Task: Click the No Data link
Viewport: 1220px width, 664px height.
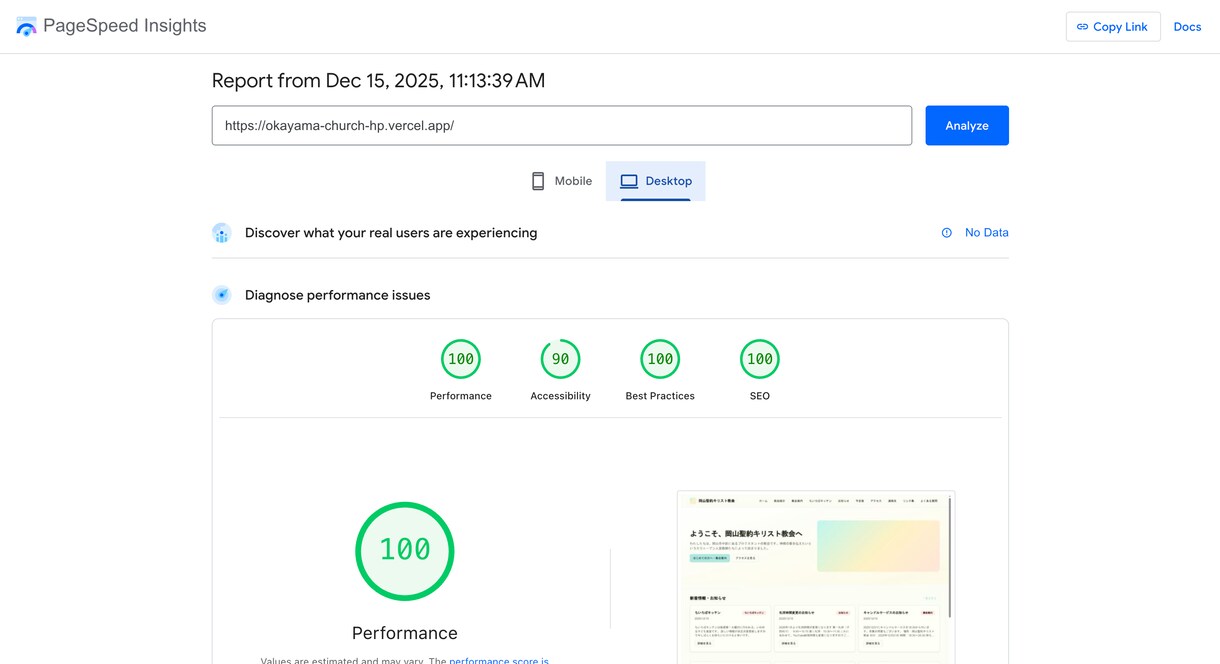Action: coord(987,233)
